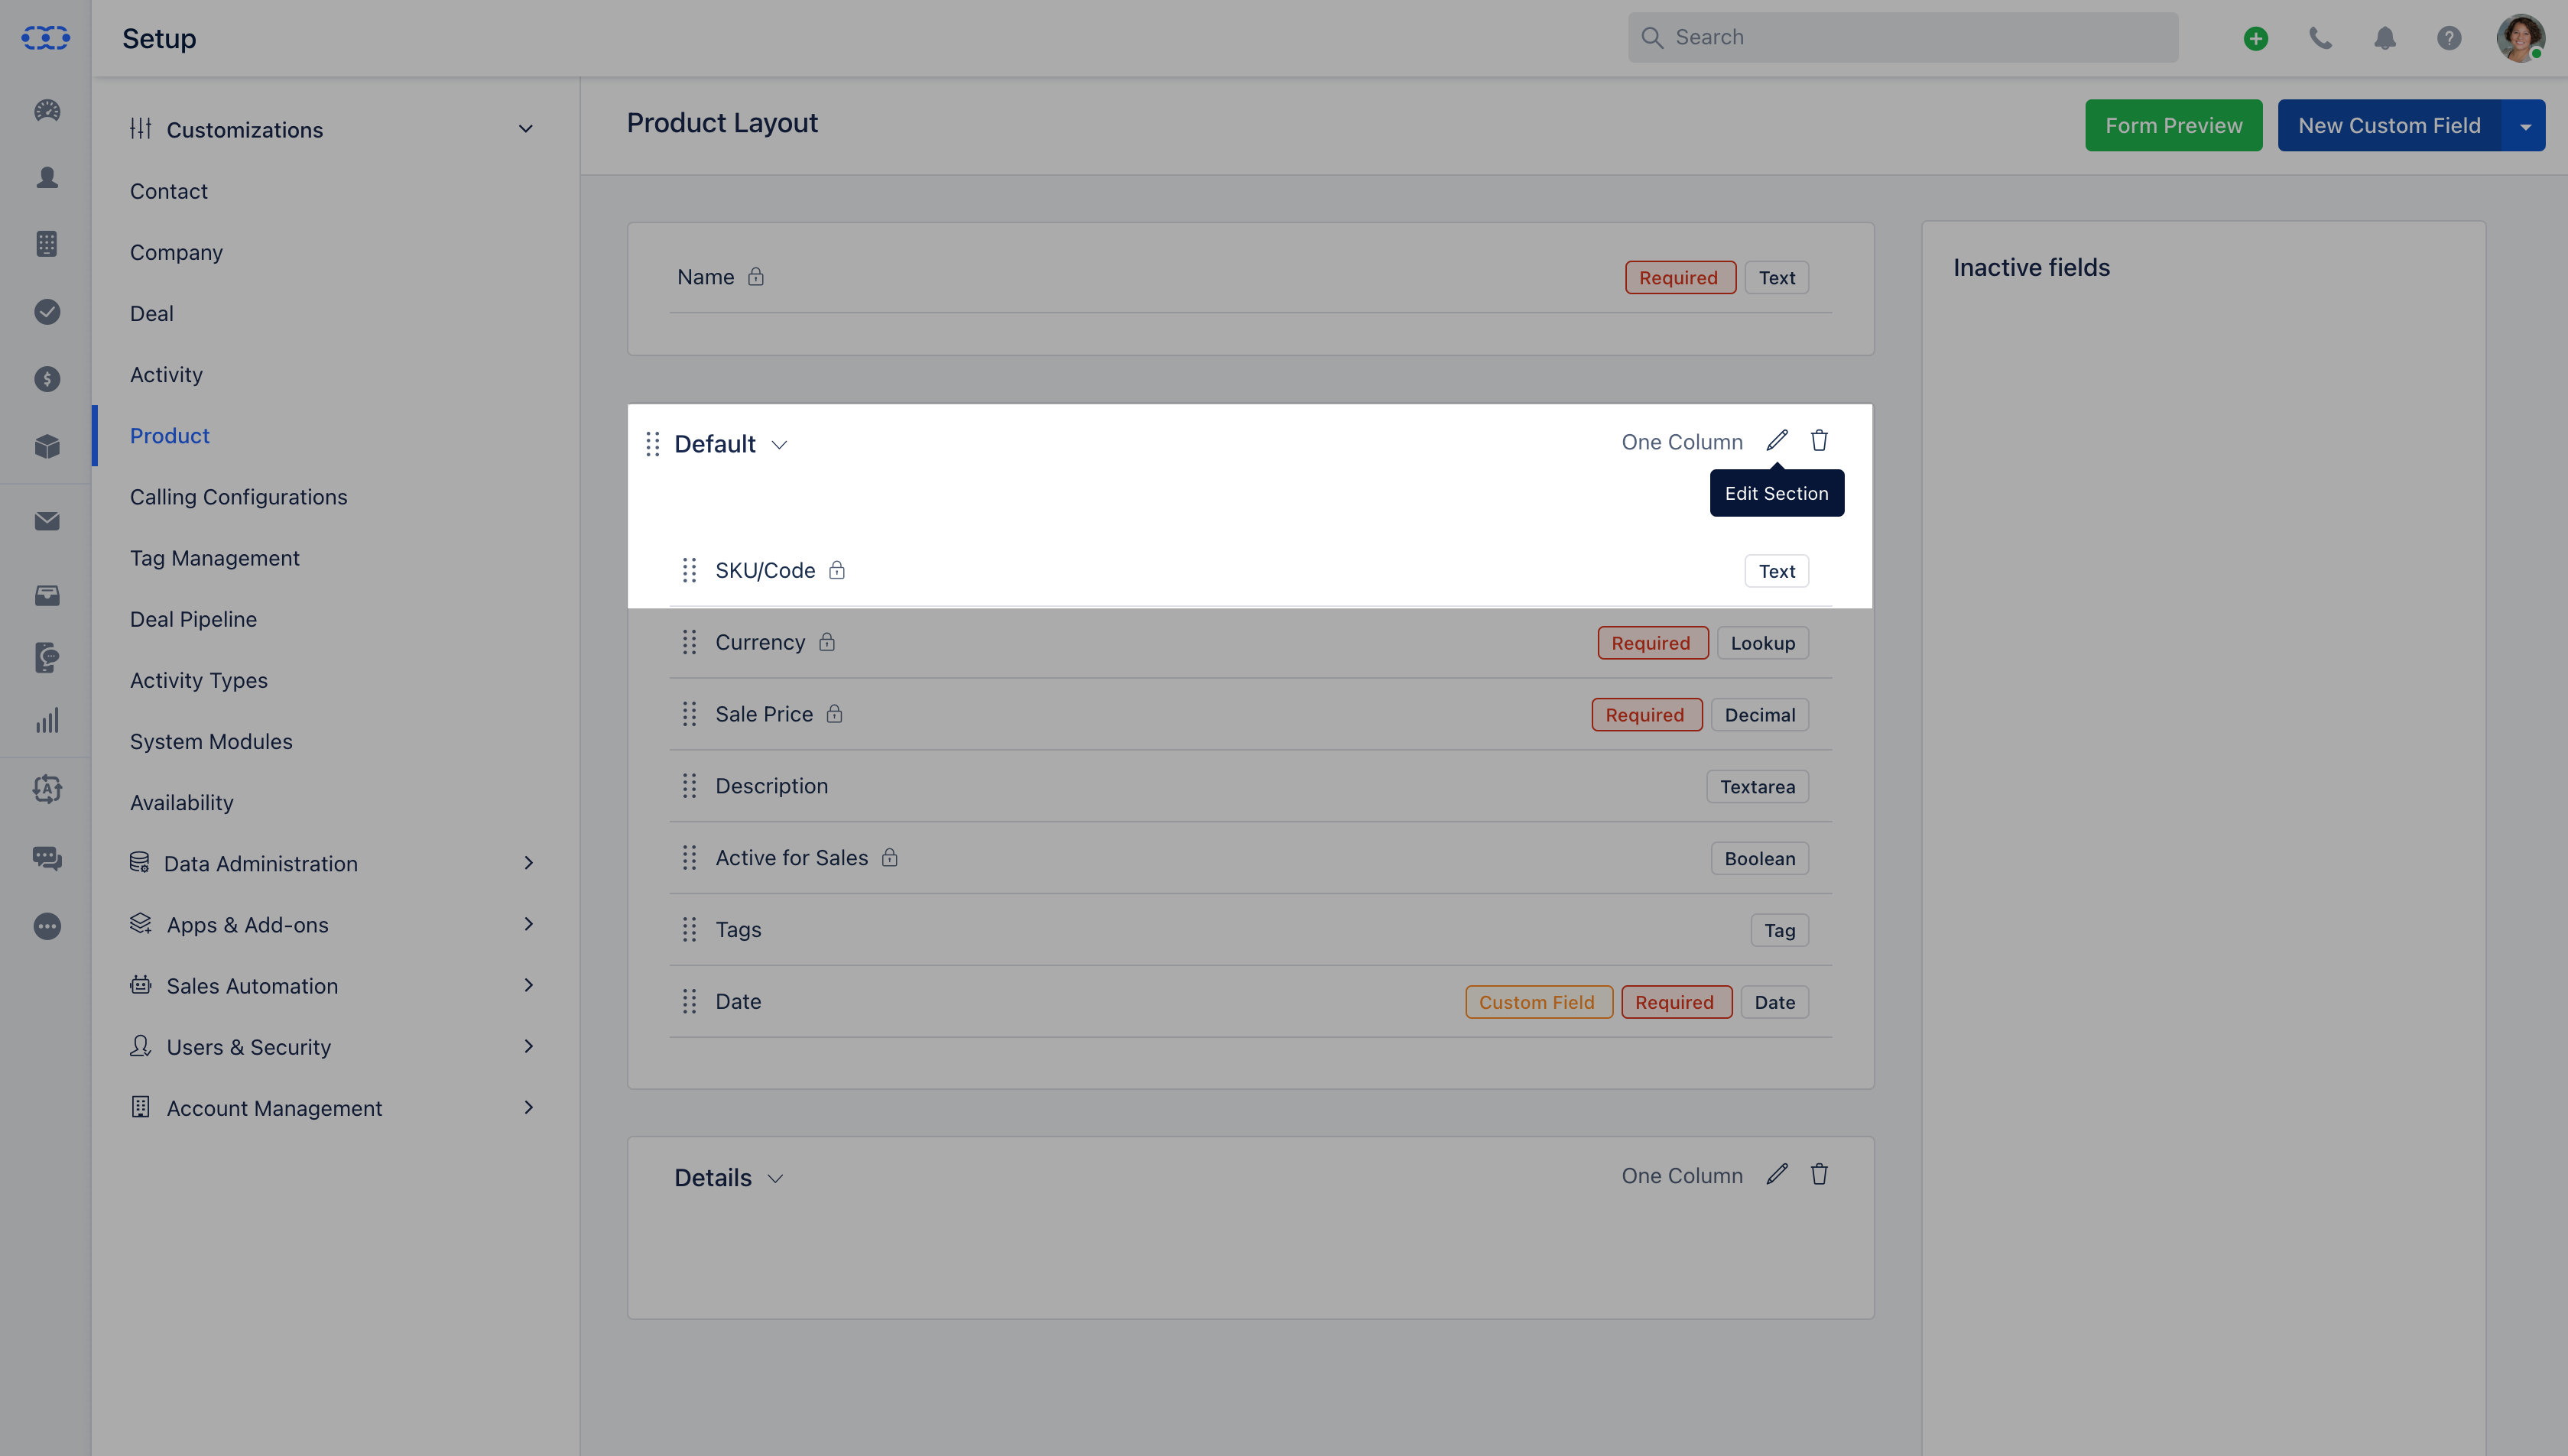Image resolution: width=2568 pixels, height=1456 pixels.
Task: Click the green quick-add plus icon
Action: tap(2255, 38)
